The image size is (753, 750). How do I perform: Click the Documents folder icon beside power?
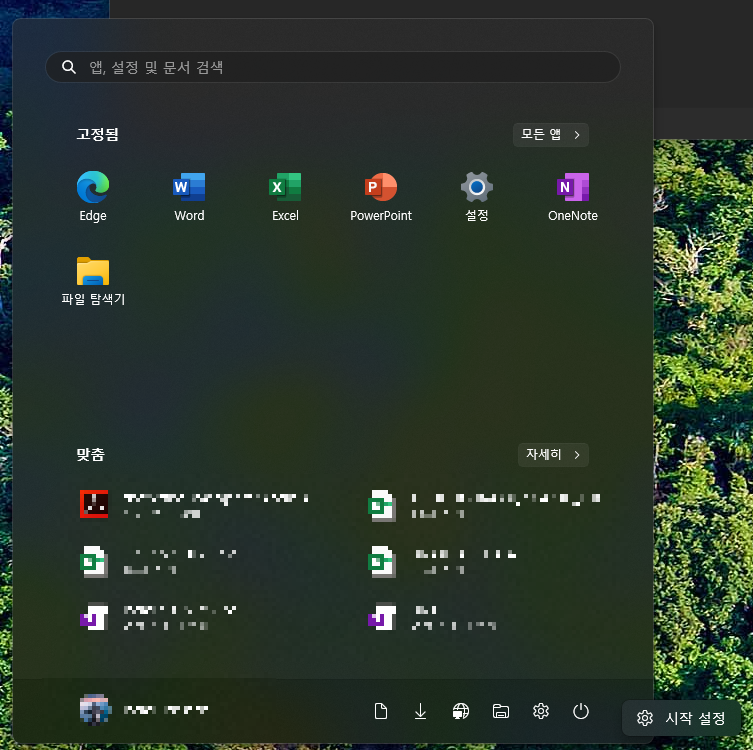[381, 711]
